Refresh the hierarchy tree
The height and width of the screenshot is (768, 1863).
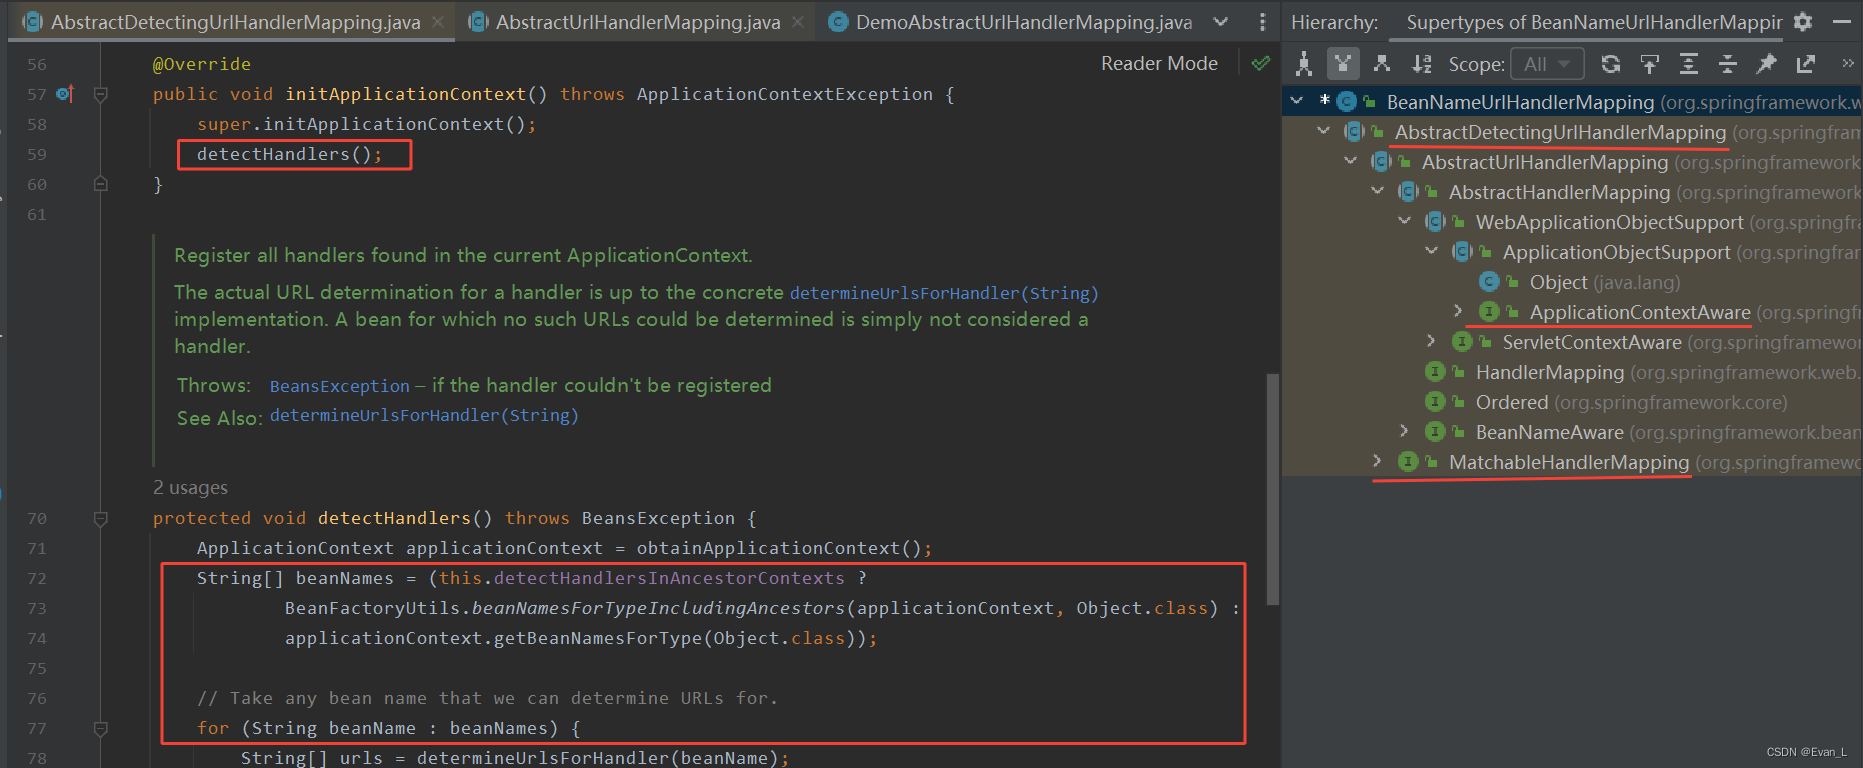(x=1610, y=64)
